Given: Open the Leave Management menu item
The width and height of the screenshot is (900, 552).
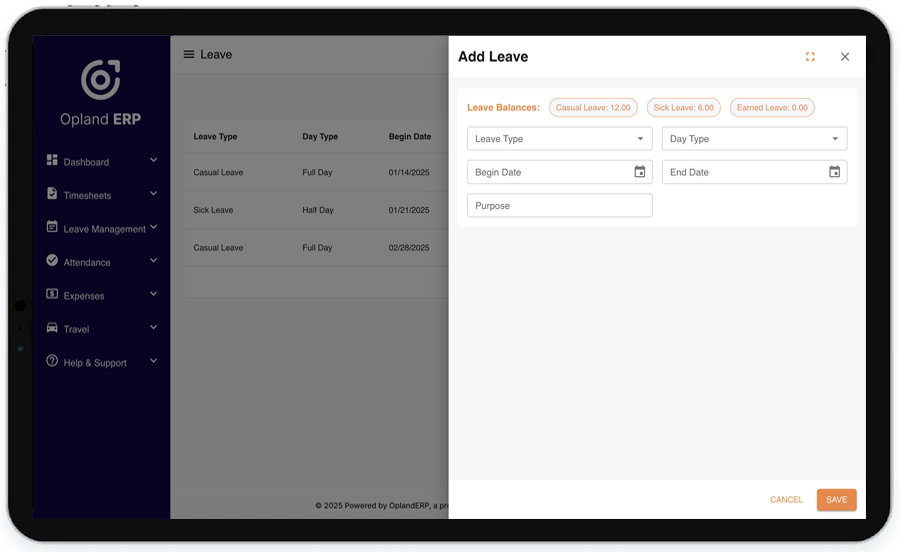Looking at the screenshot, I should 104,229.
